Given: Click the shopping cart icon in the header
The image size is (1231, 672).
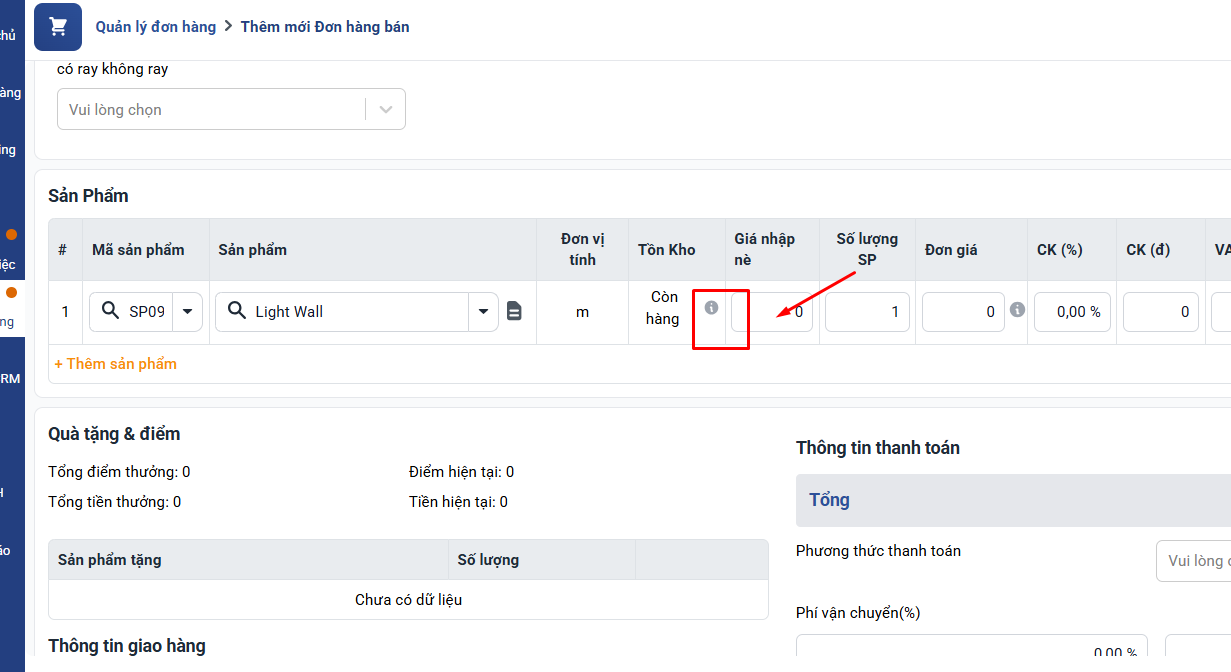Looking at the screenshot, I should 58,27.
